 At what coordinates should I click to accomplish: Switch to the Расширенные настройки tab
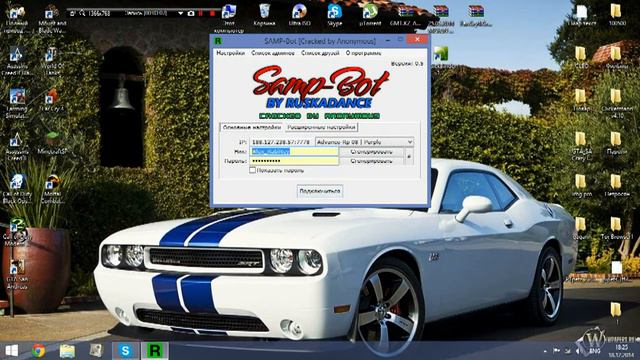click(321, 127)
